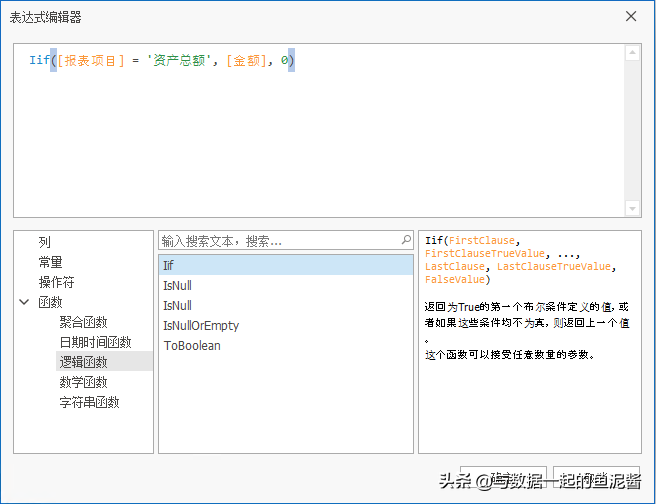
Task: Collapse the 函数 tree node chevron
Action: [x=24, y=302]
